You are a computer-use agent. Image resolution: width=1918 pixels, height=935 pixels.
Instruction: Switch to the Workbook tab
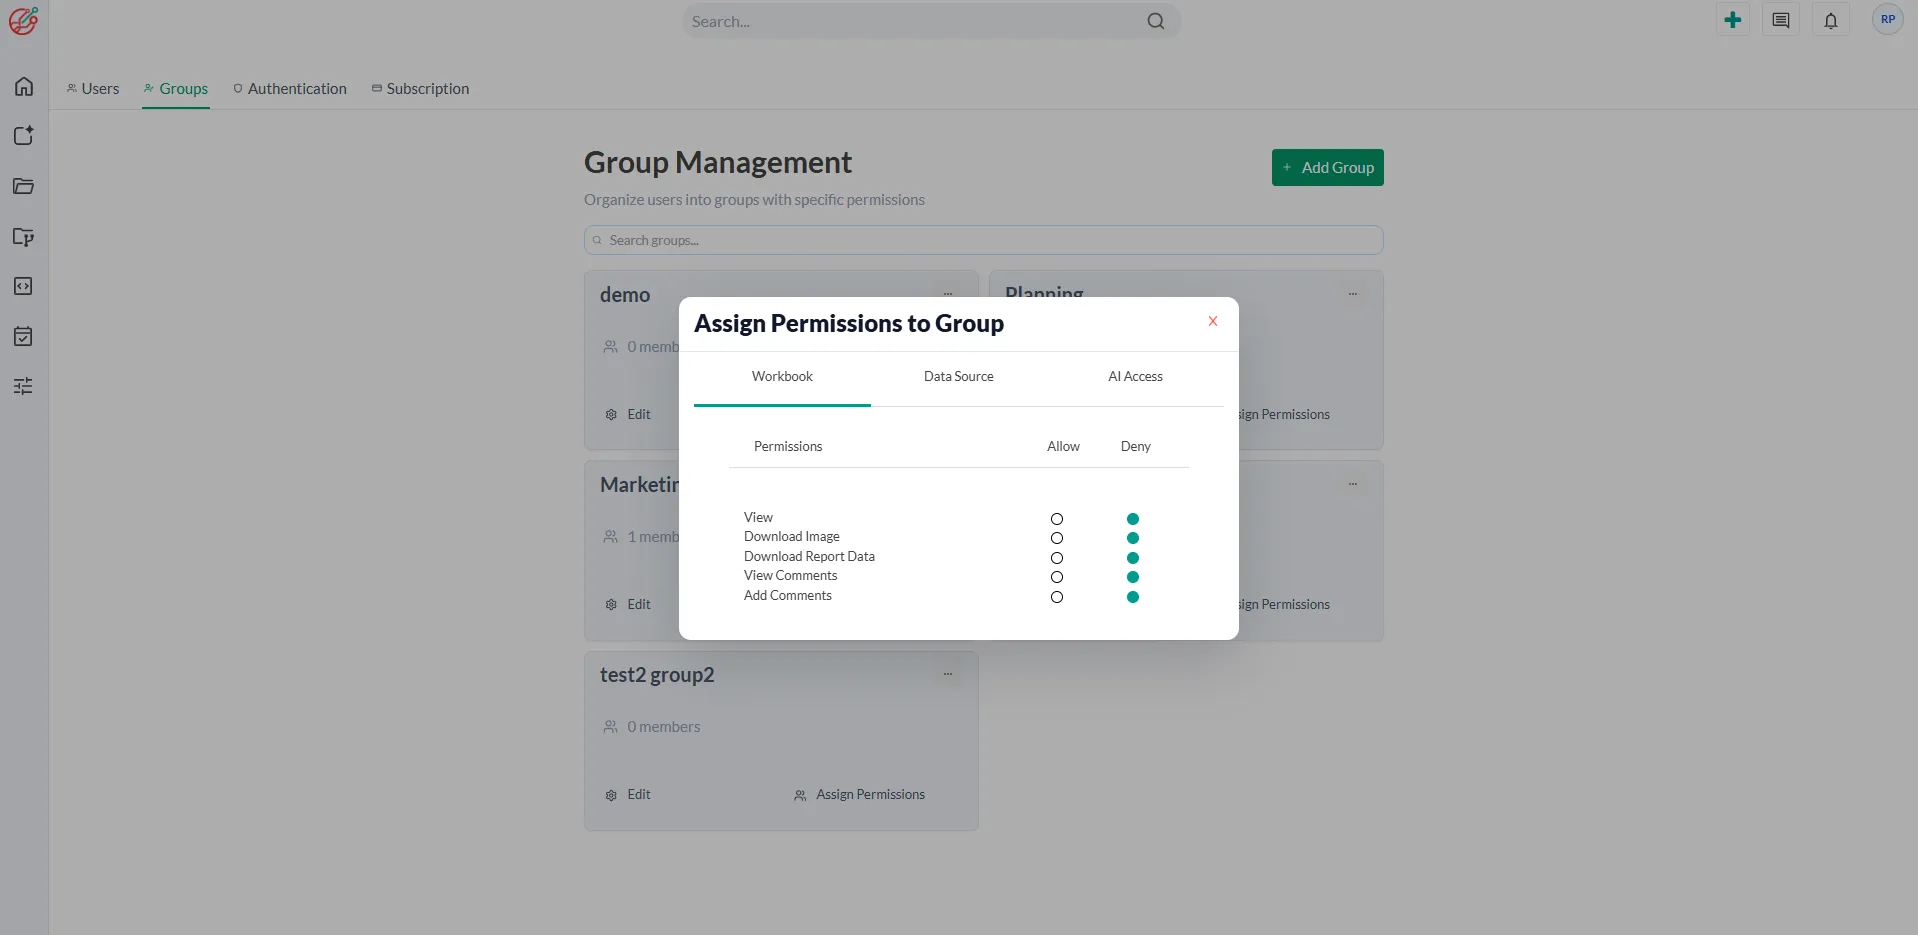coord(782,377)
